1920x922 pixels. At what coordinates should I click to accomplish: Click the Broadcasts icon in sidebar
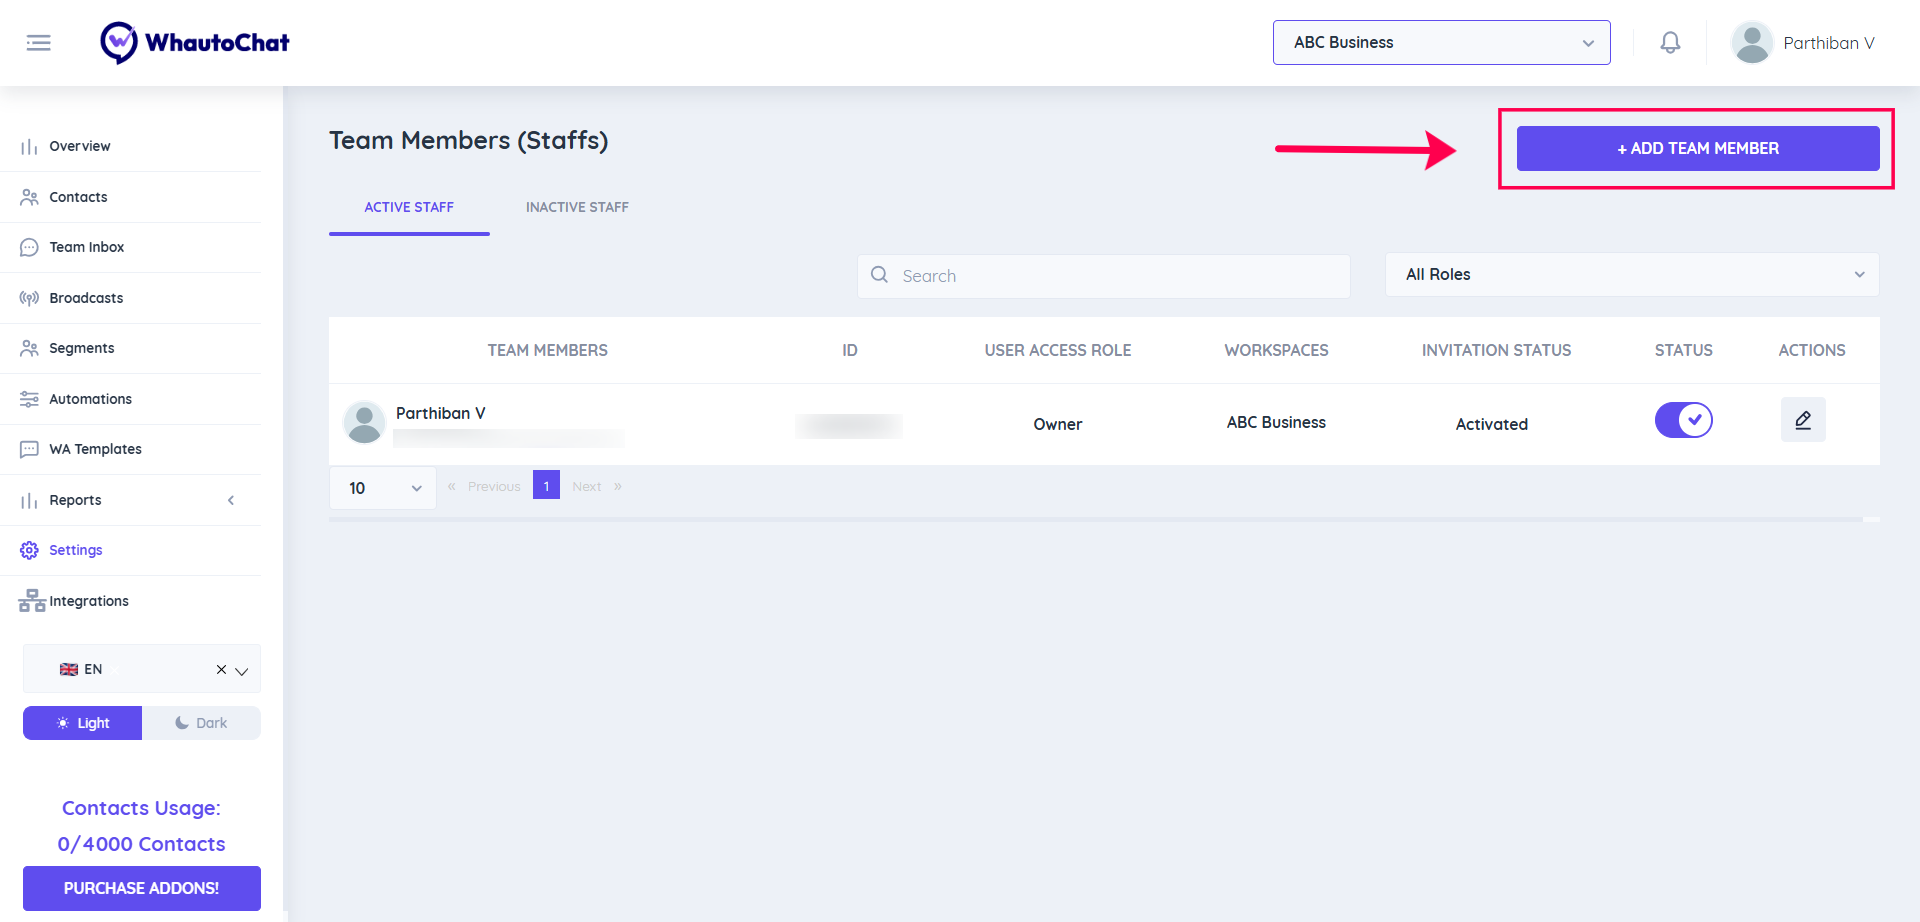(30, 298)
